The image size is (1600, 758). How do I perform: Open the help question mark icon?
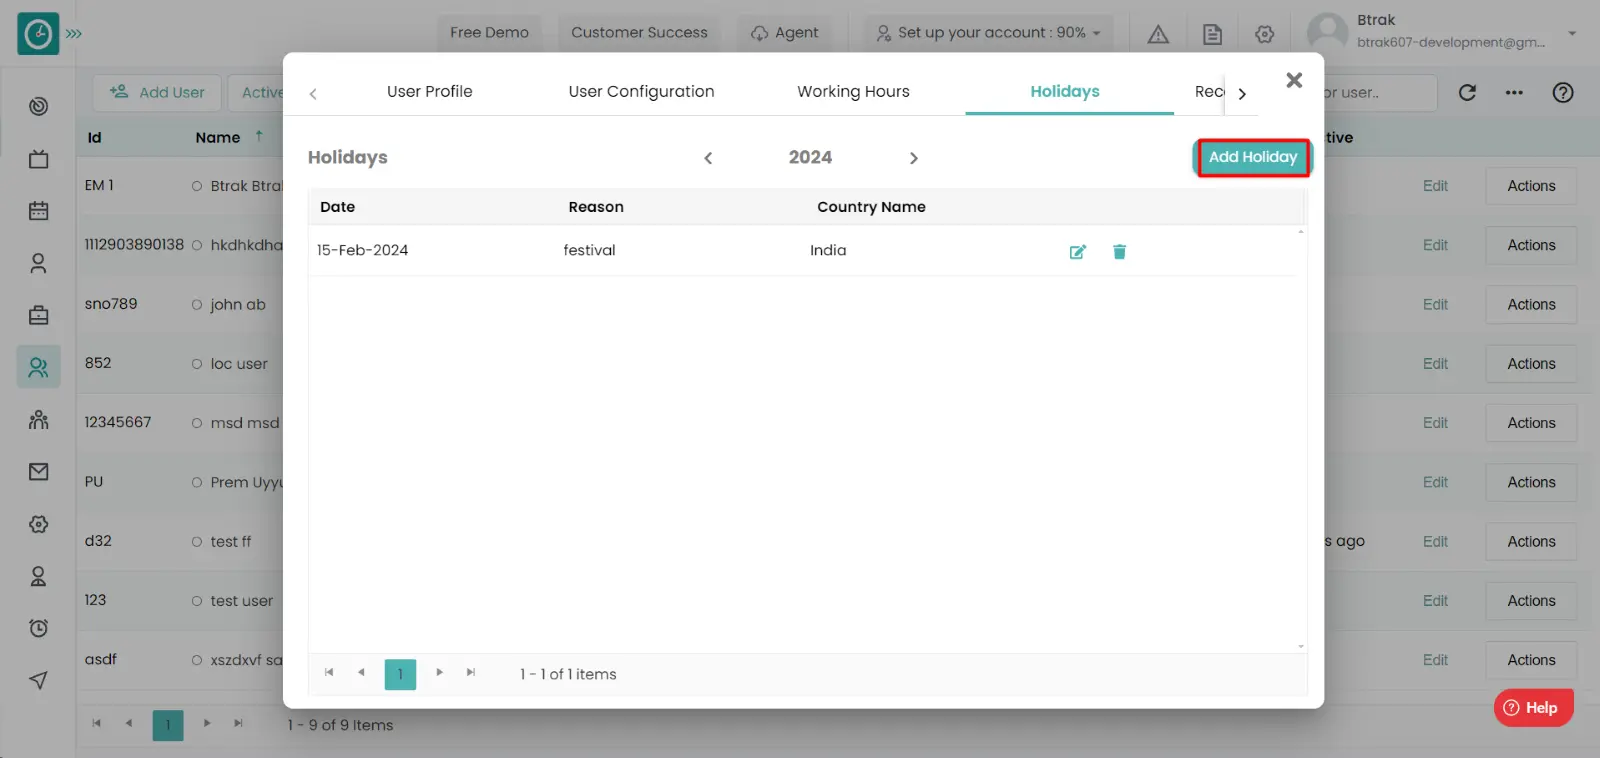(x=1563, y=93)
